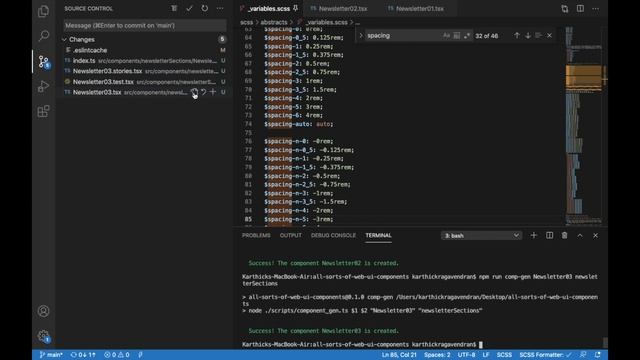Select the Source Control activity bar icon
640x360 pixels.
pyautogui.click(x=43, y=62)
